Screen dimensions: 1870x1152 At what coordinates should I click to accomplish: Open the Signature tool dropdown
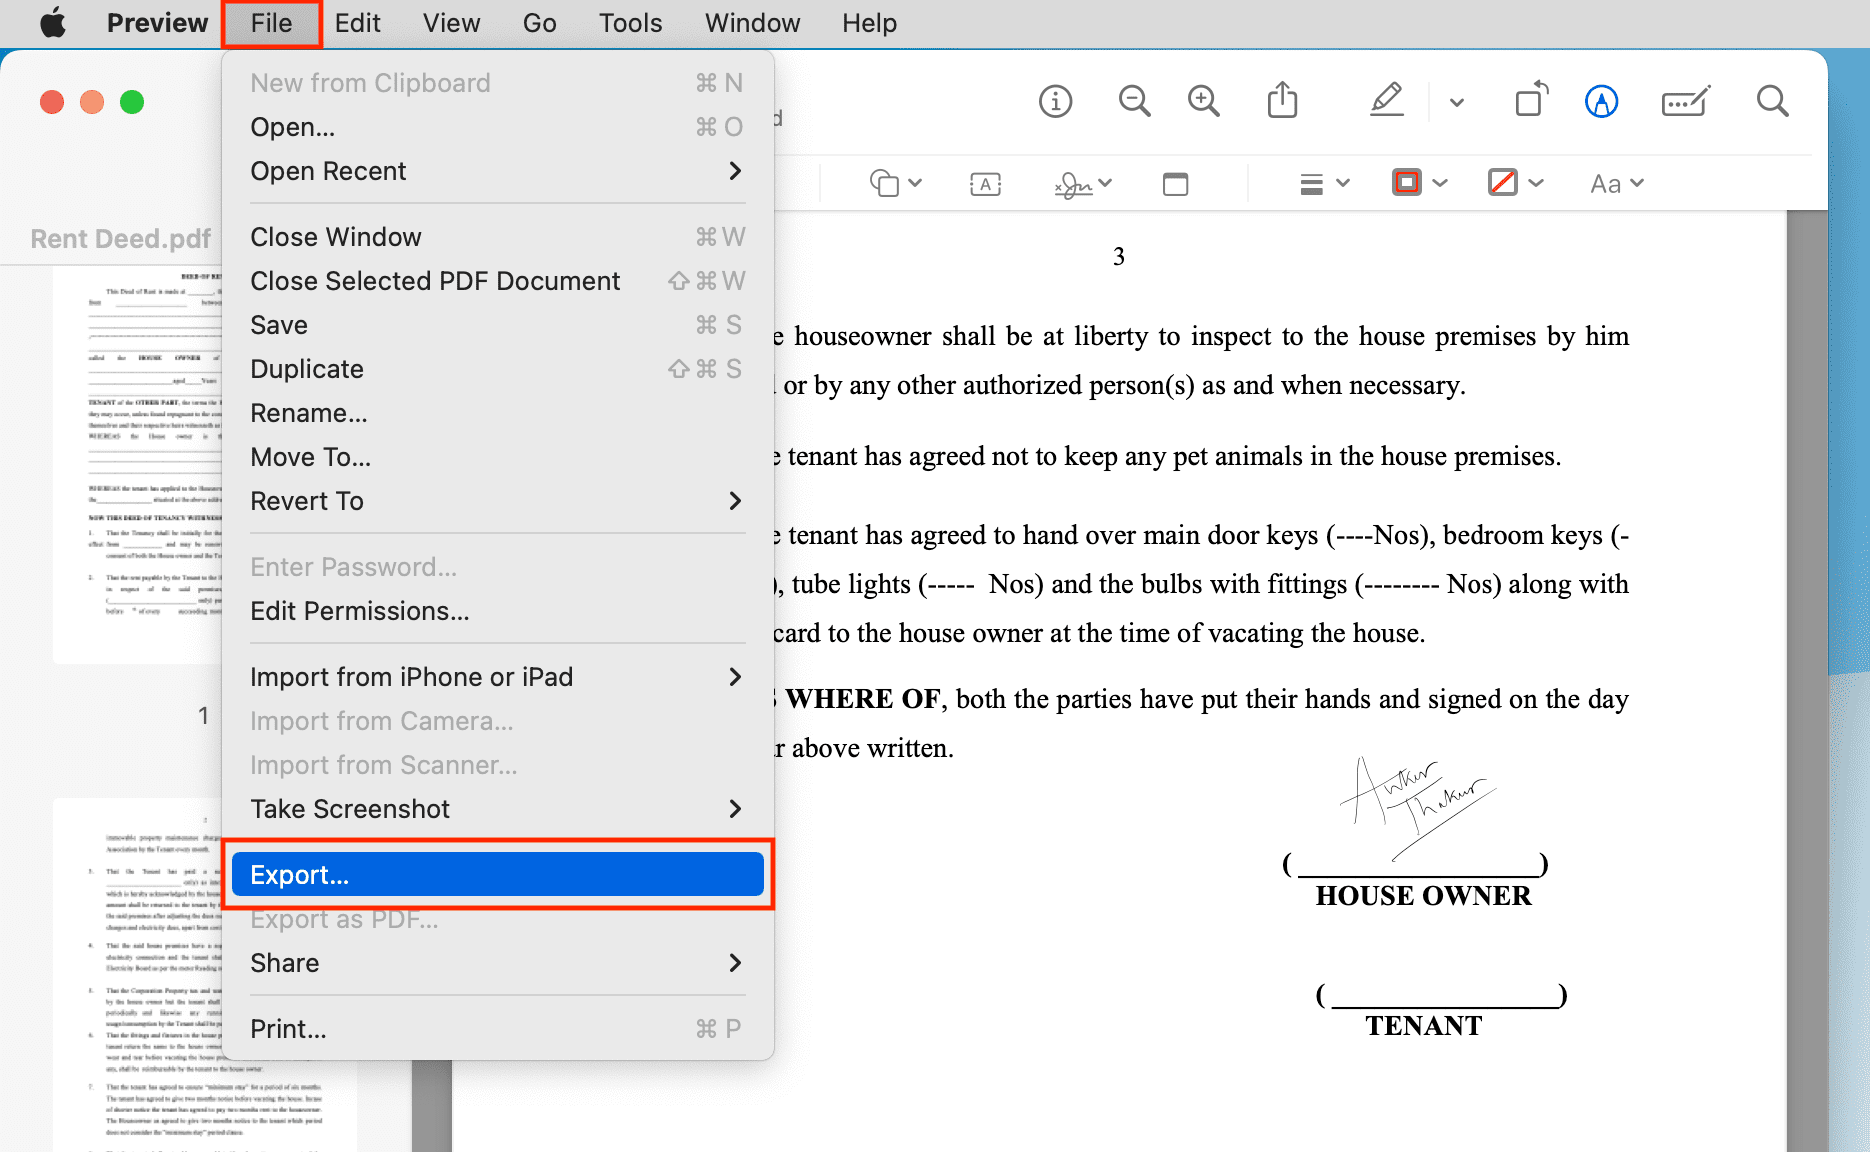tap(1083, 184)
